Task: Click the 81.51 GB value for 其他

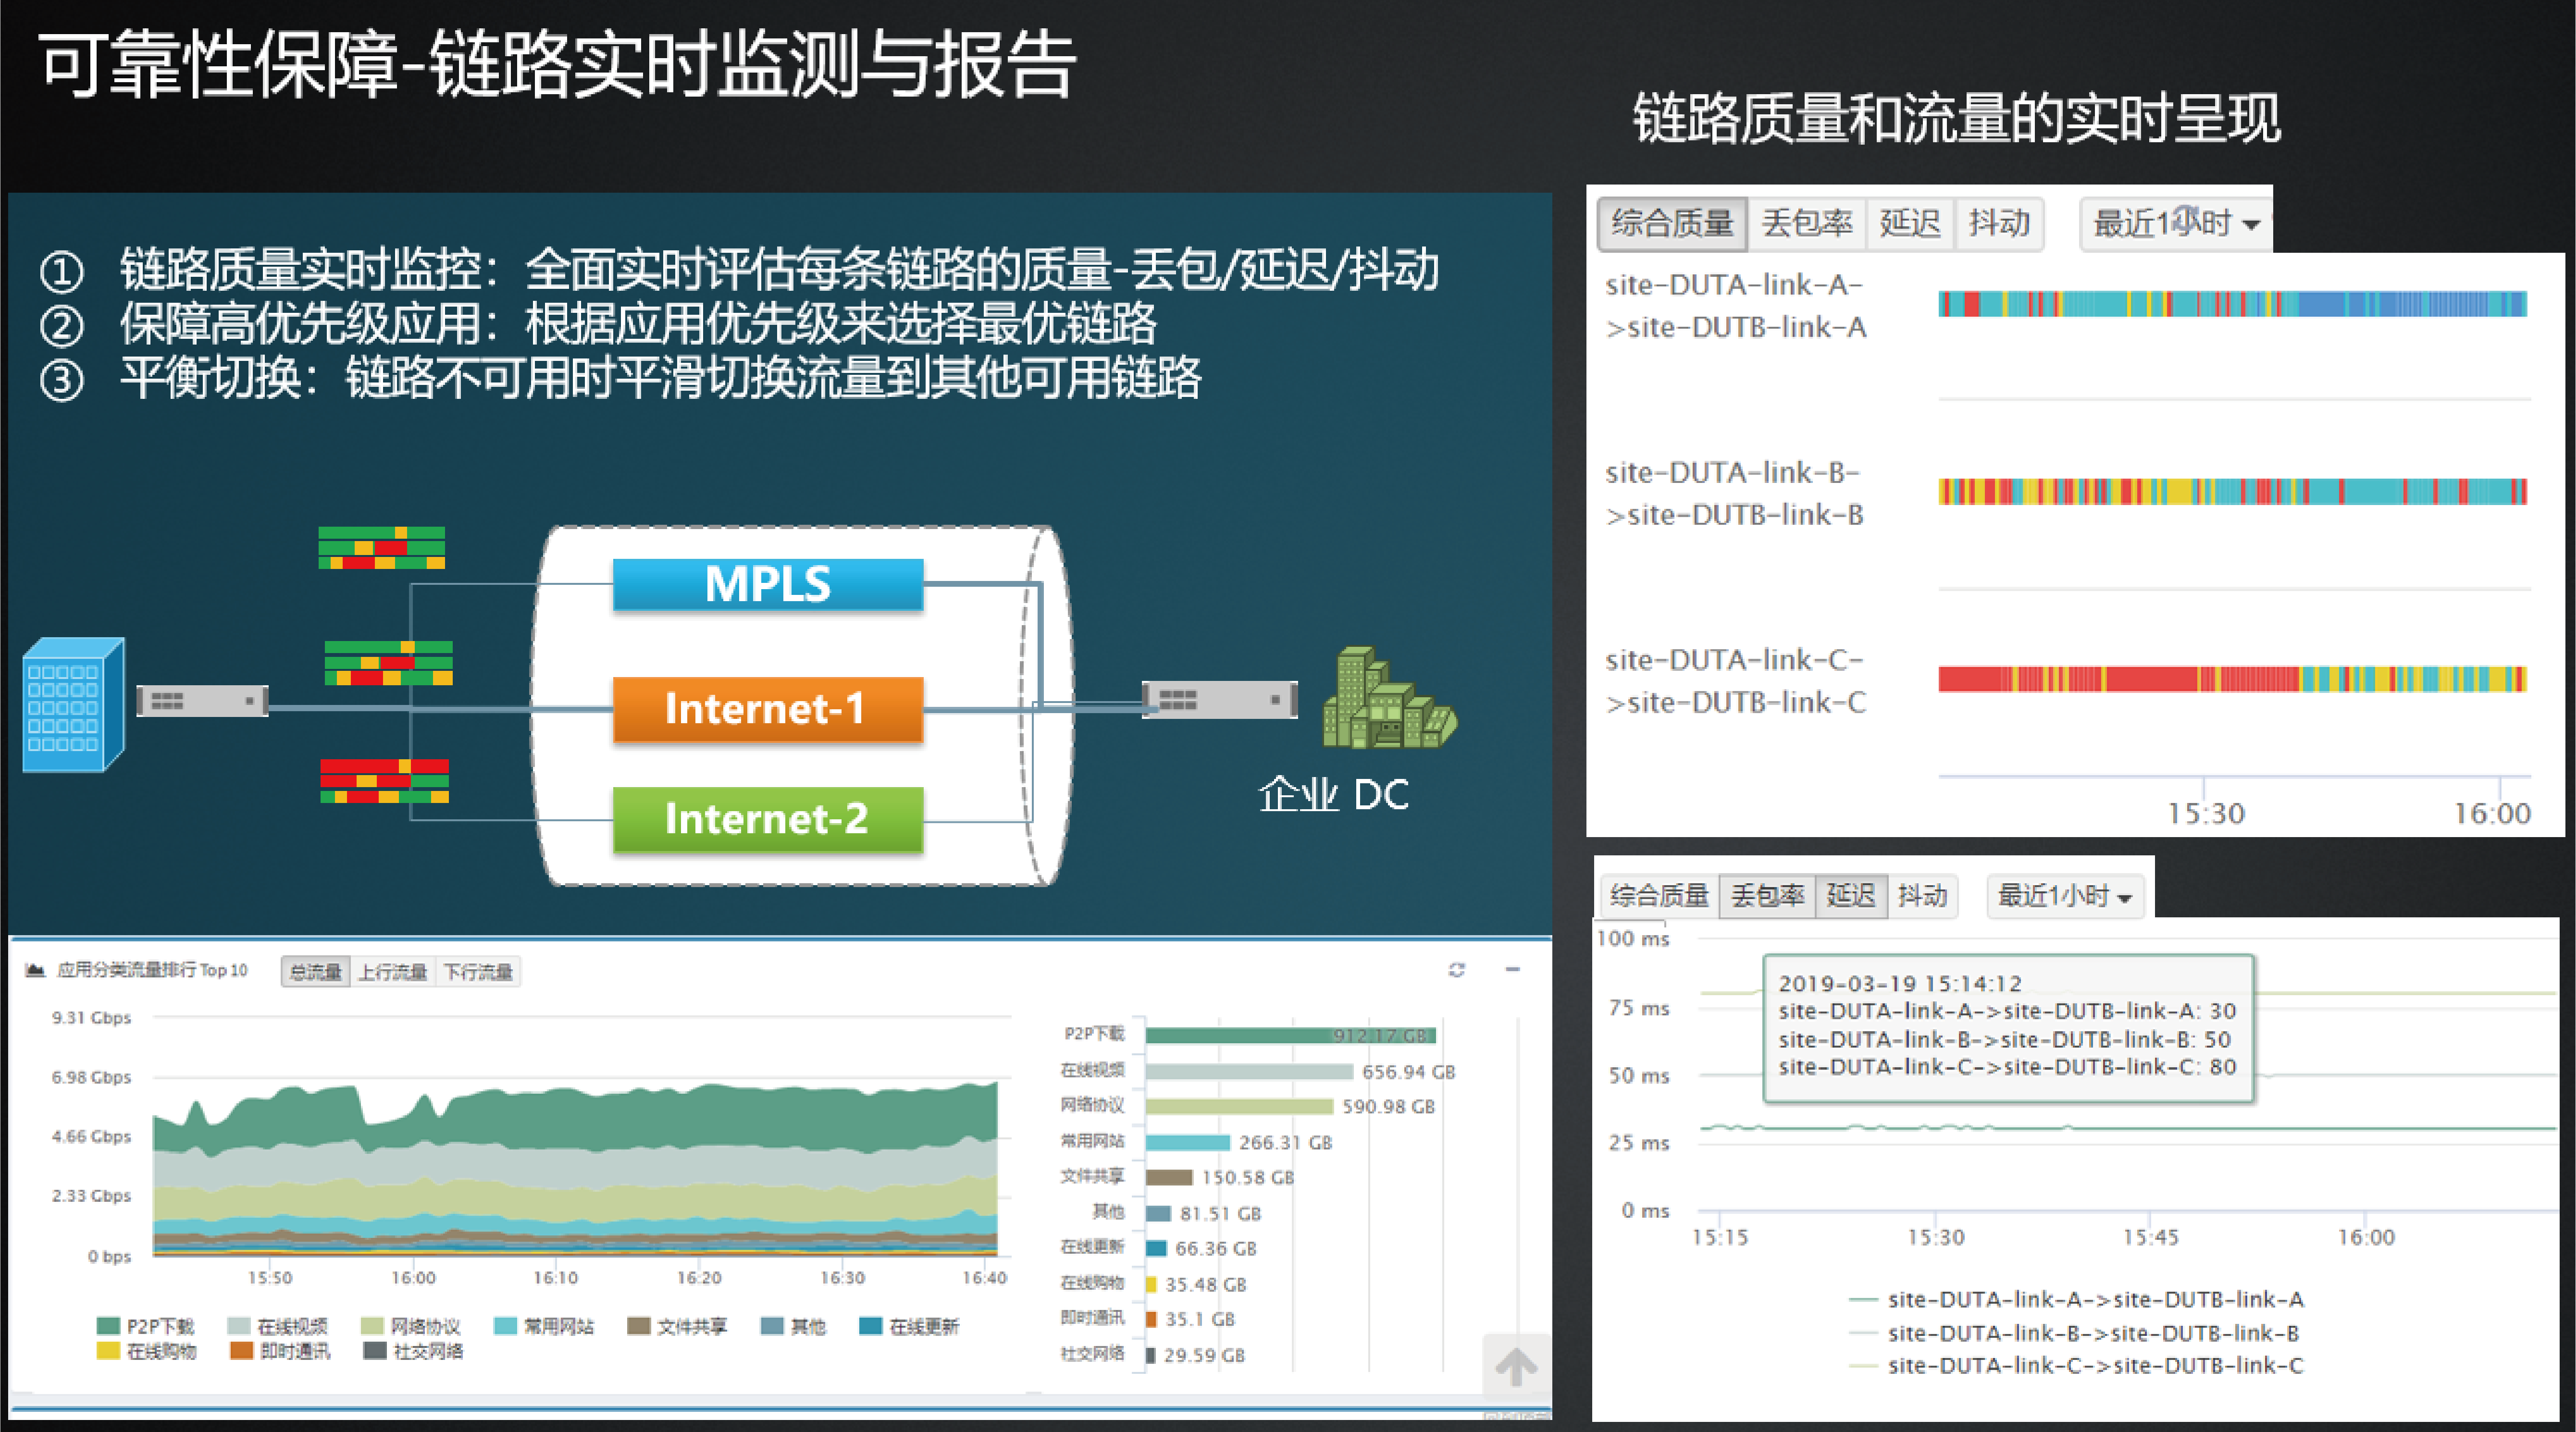Action: (1221, 1213)
